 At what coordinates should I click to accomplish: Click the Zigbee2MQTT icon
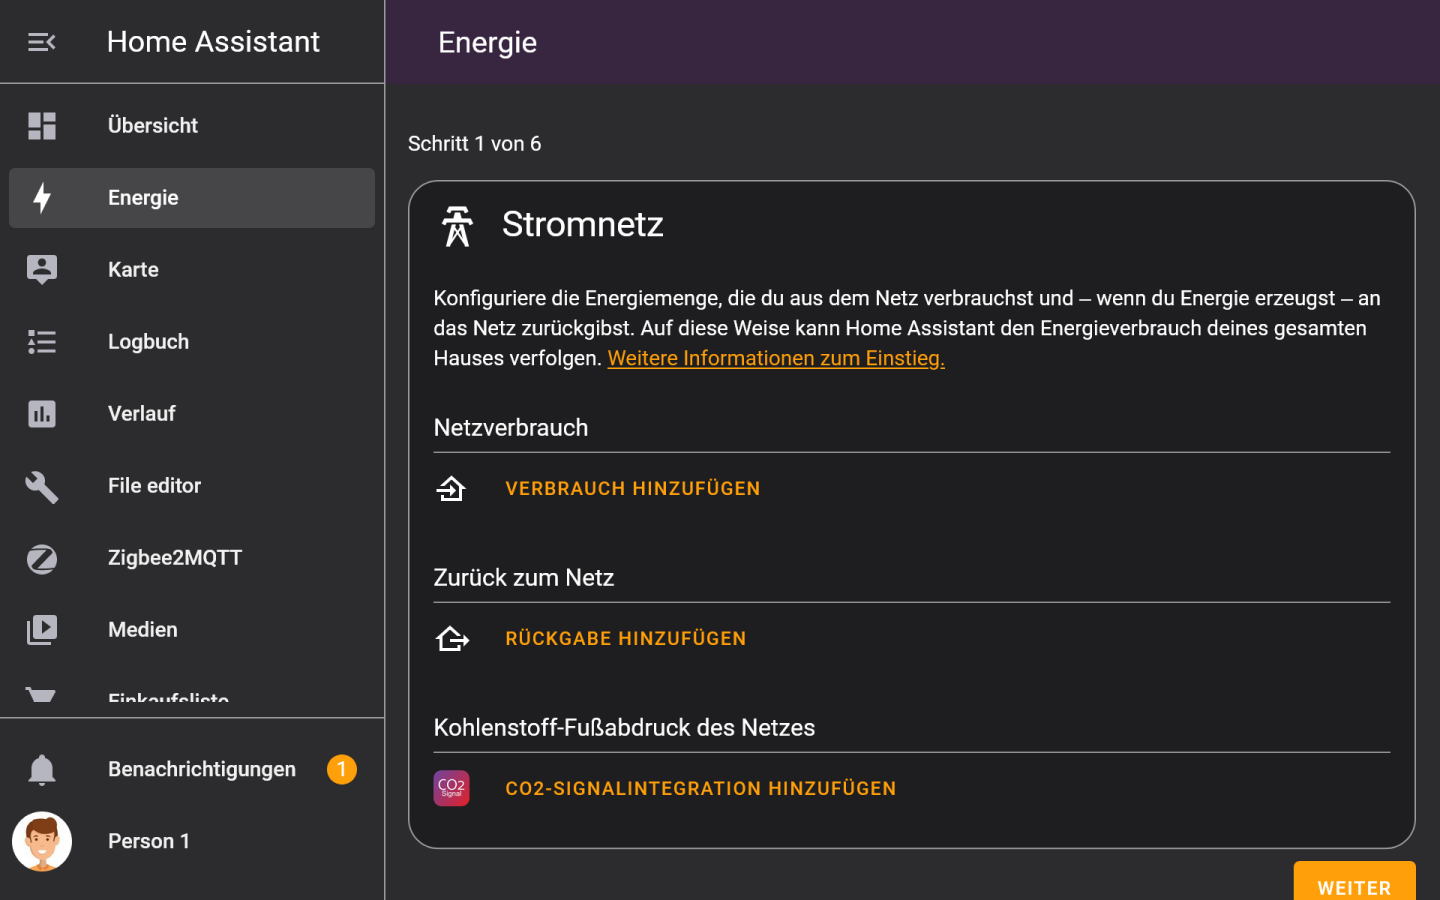[x=42, y=558]
